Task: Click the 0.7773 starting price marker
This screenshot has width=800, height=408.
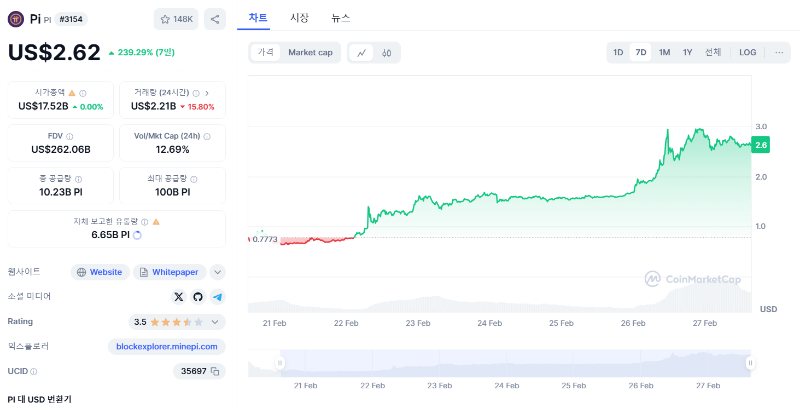Action: coord(264,239)
